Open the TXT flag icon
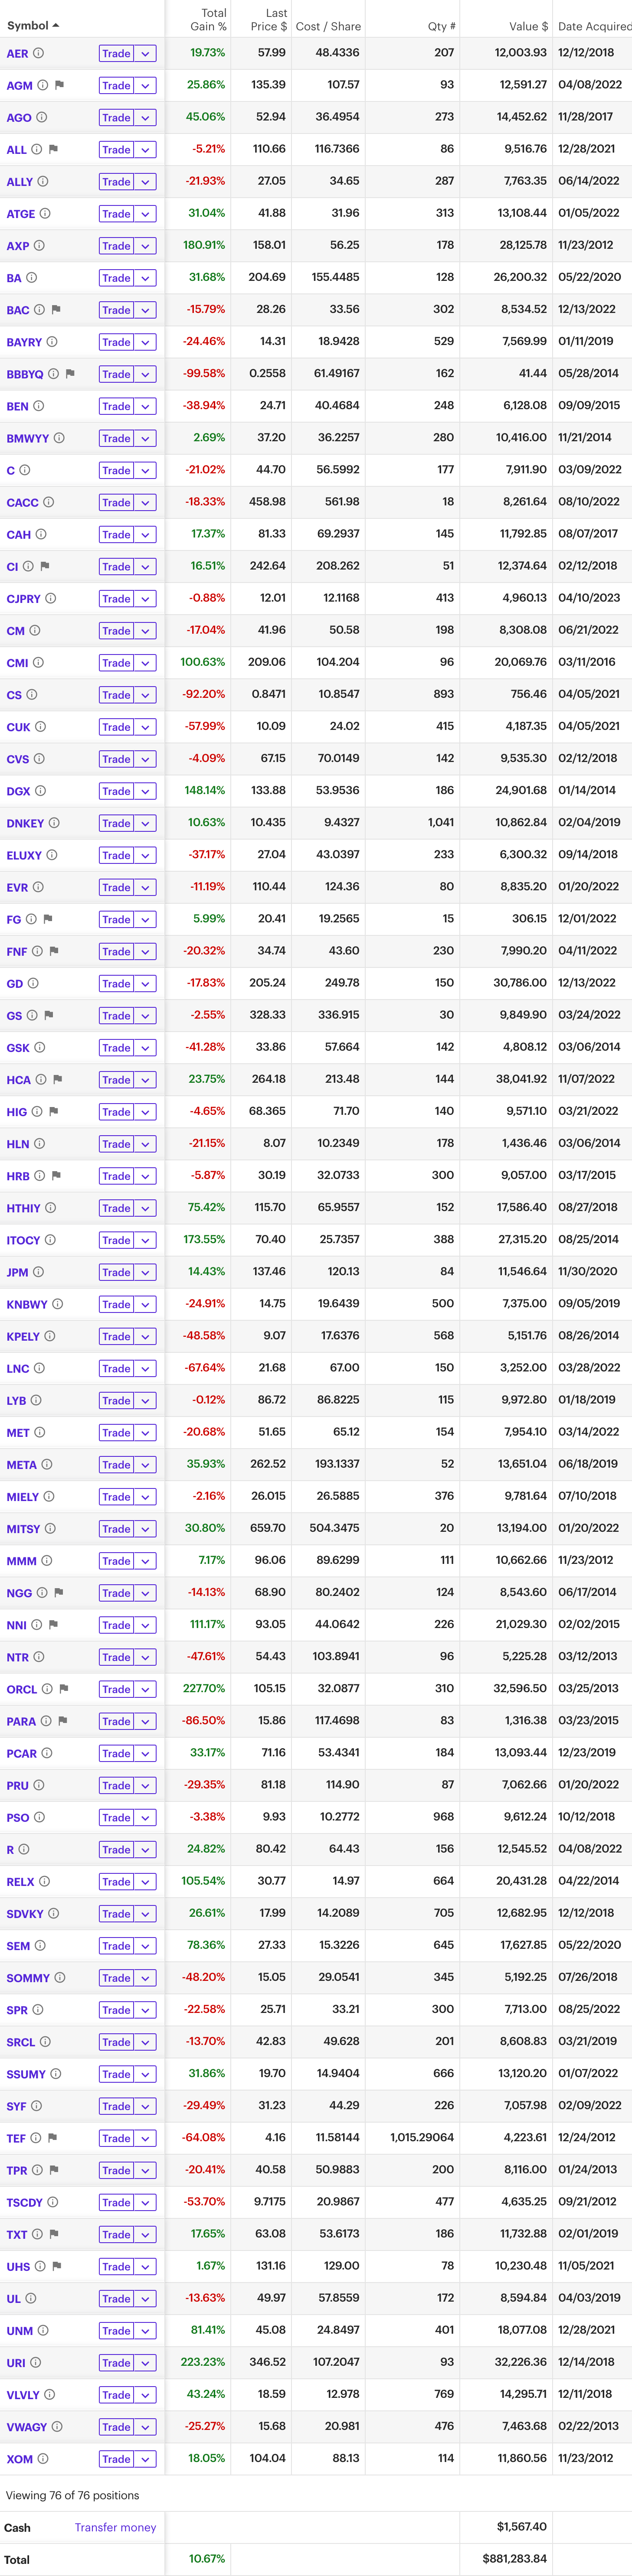The height and width of the screenshot is (2576, 632). point(54,2234)
